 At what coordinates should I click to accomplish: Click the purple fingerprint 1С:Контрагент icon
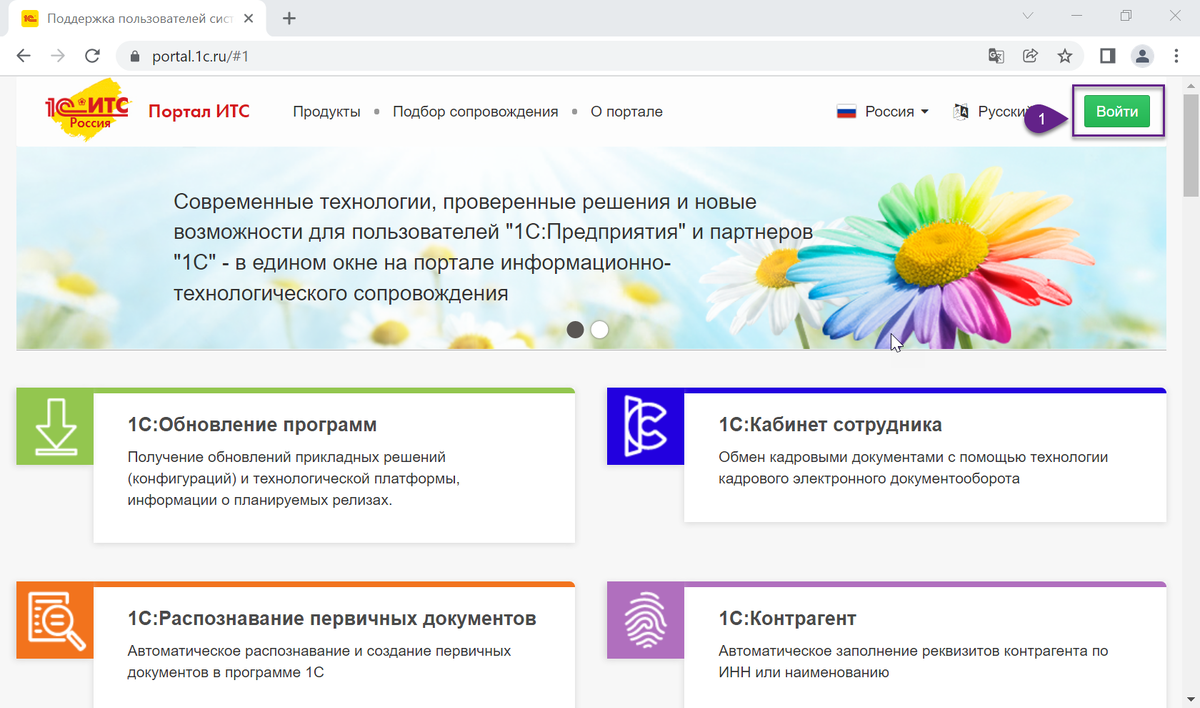(x=646, y=621)
